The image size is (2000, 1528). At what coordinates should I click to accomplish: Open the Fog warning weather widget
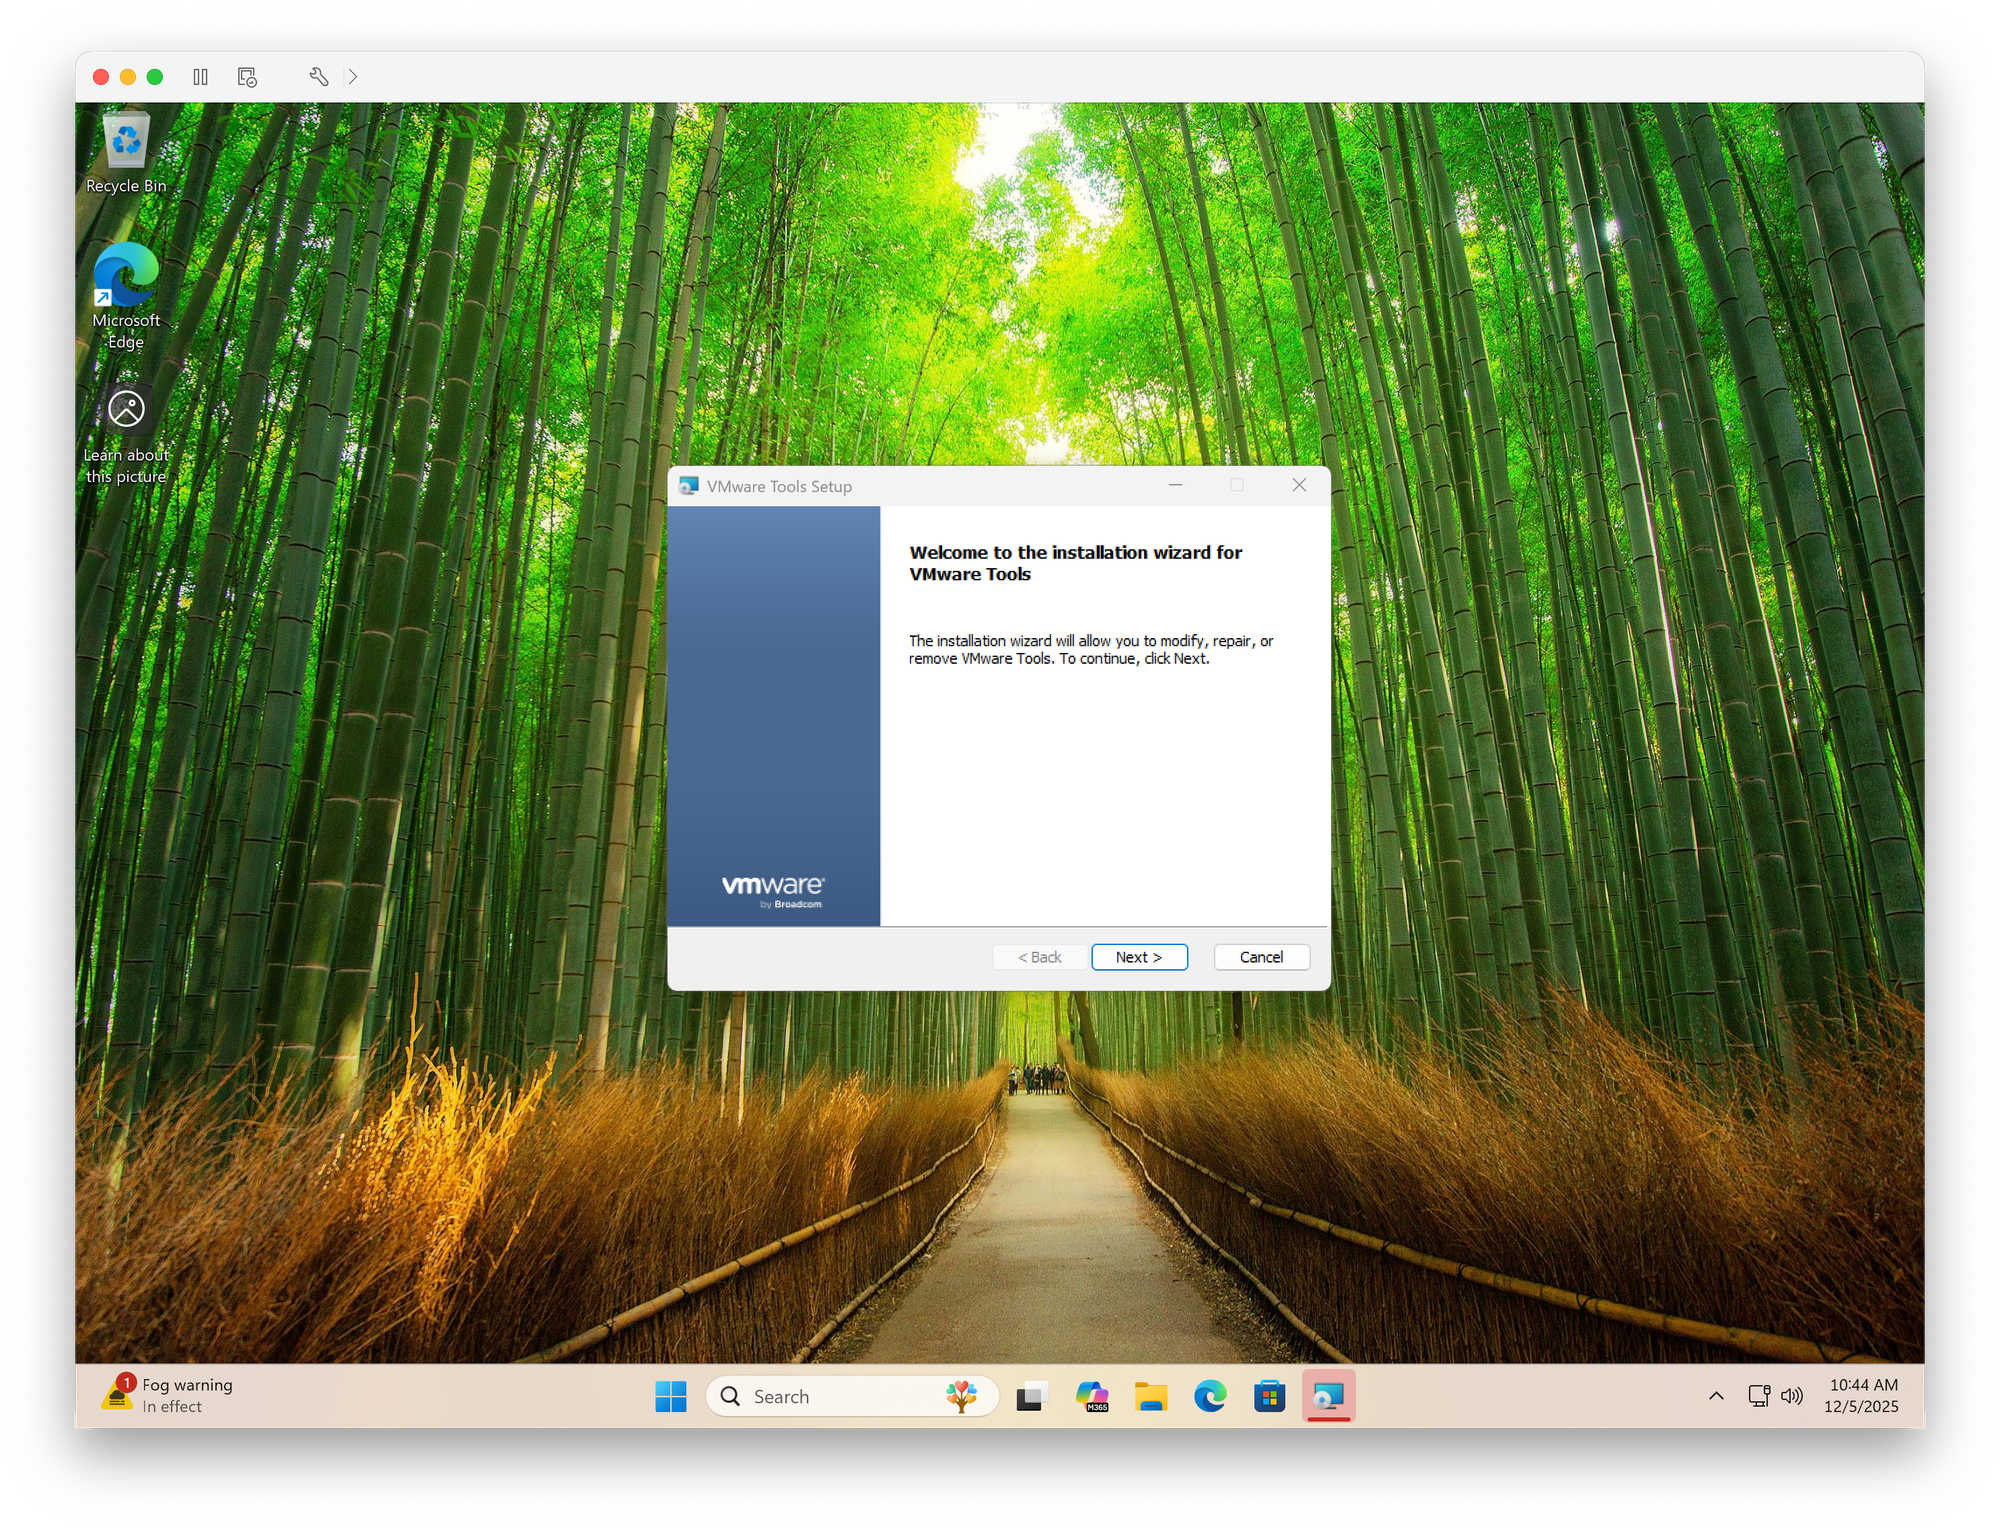pos(160,1396)
